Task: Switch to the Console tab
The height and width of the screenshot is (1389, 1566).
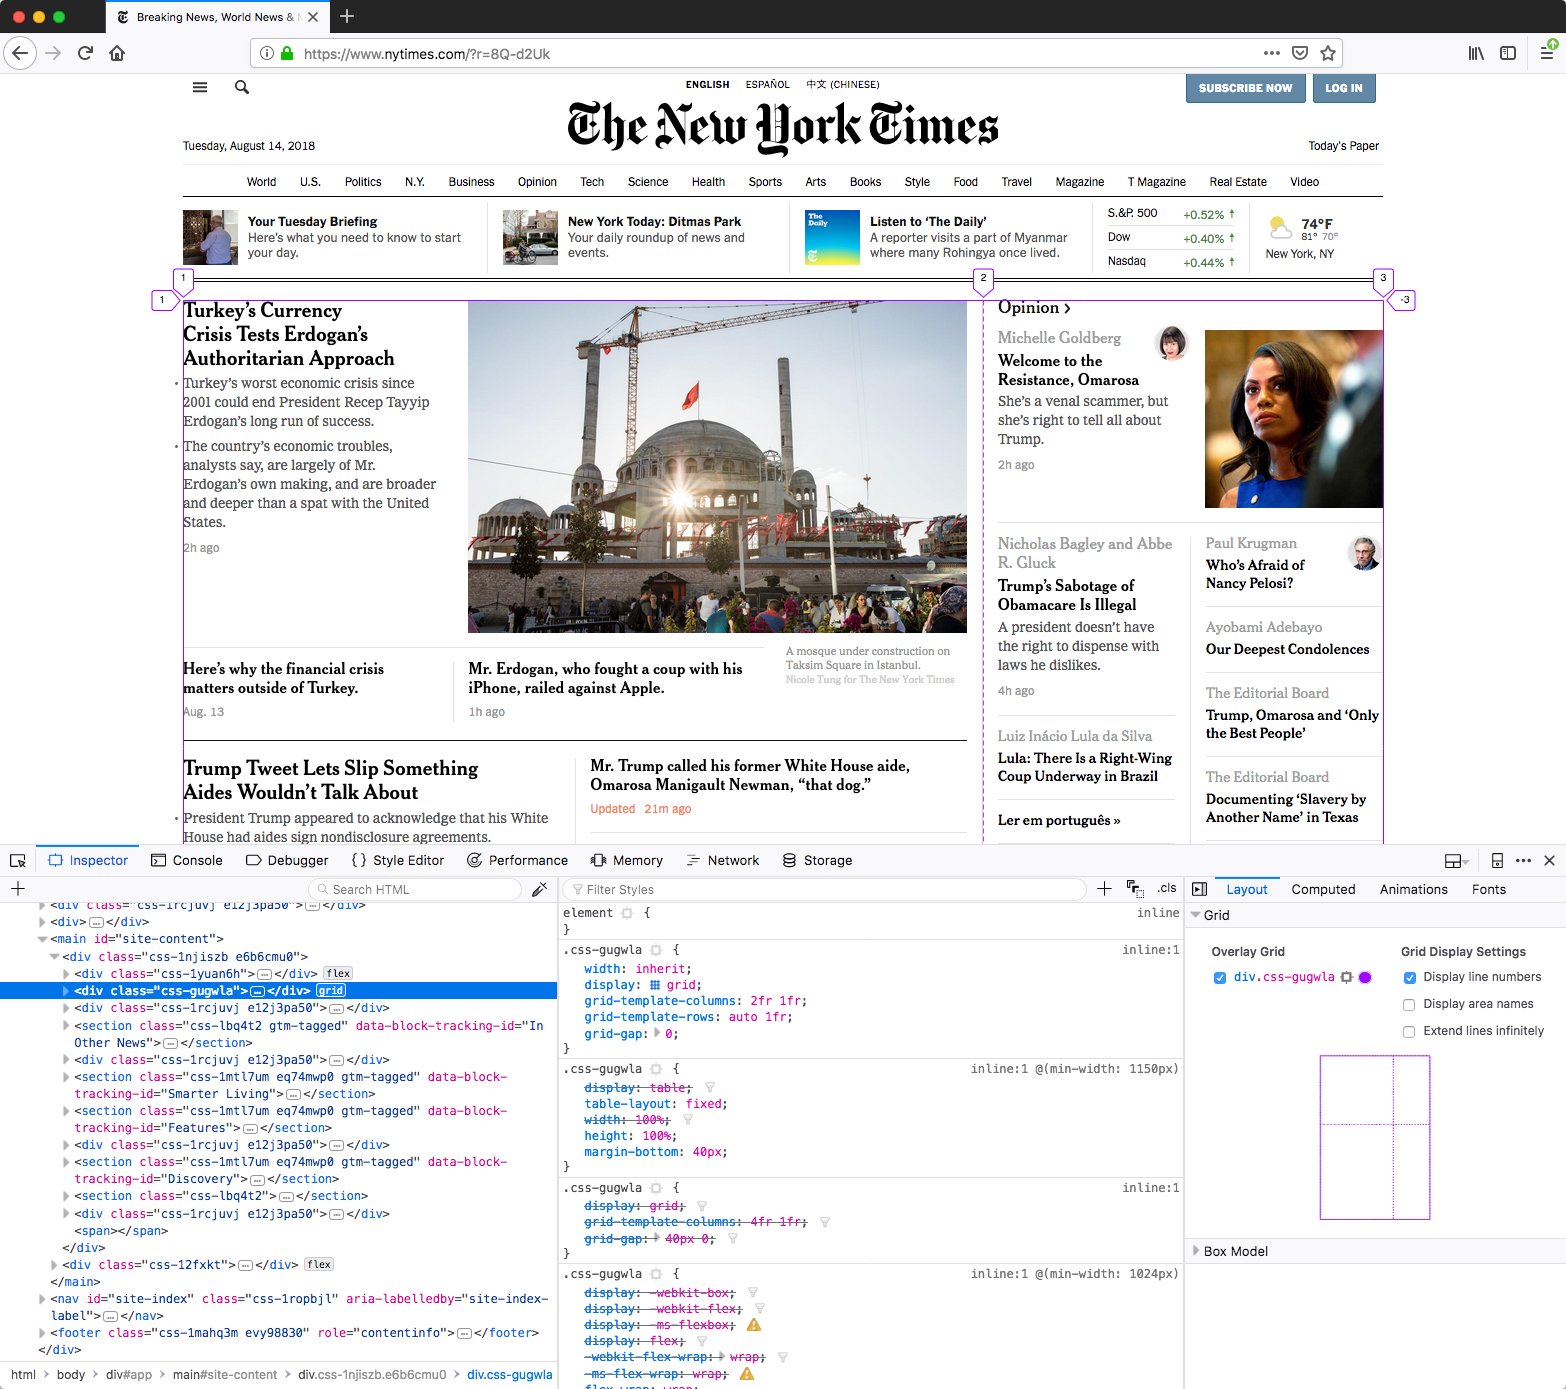Action: pyautogui.click(x=187, y=860)
